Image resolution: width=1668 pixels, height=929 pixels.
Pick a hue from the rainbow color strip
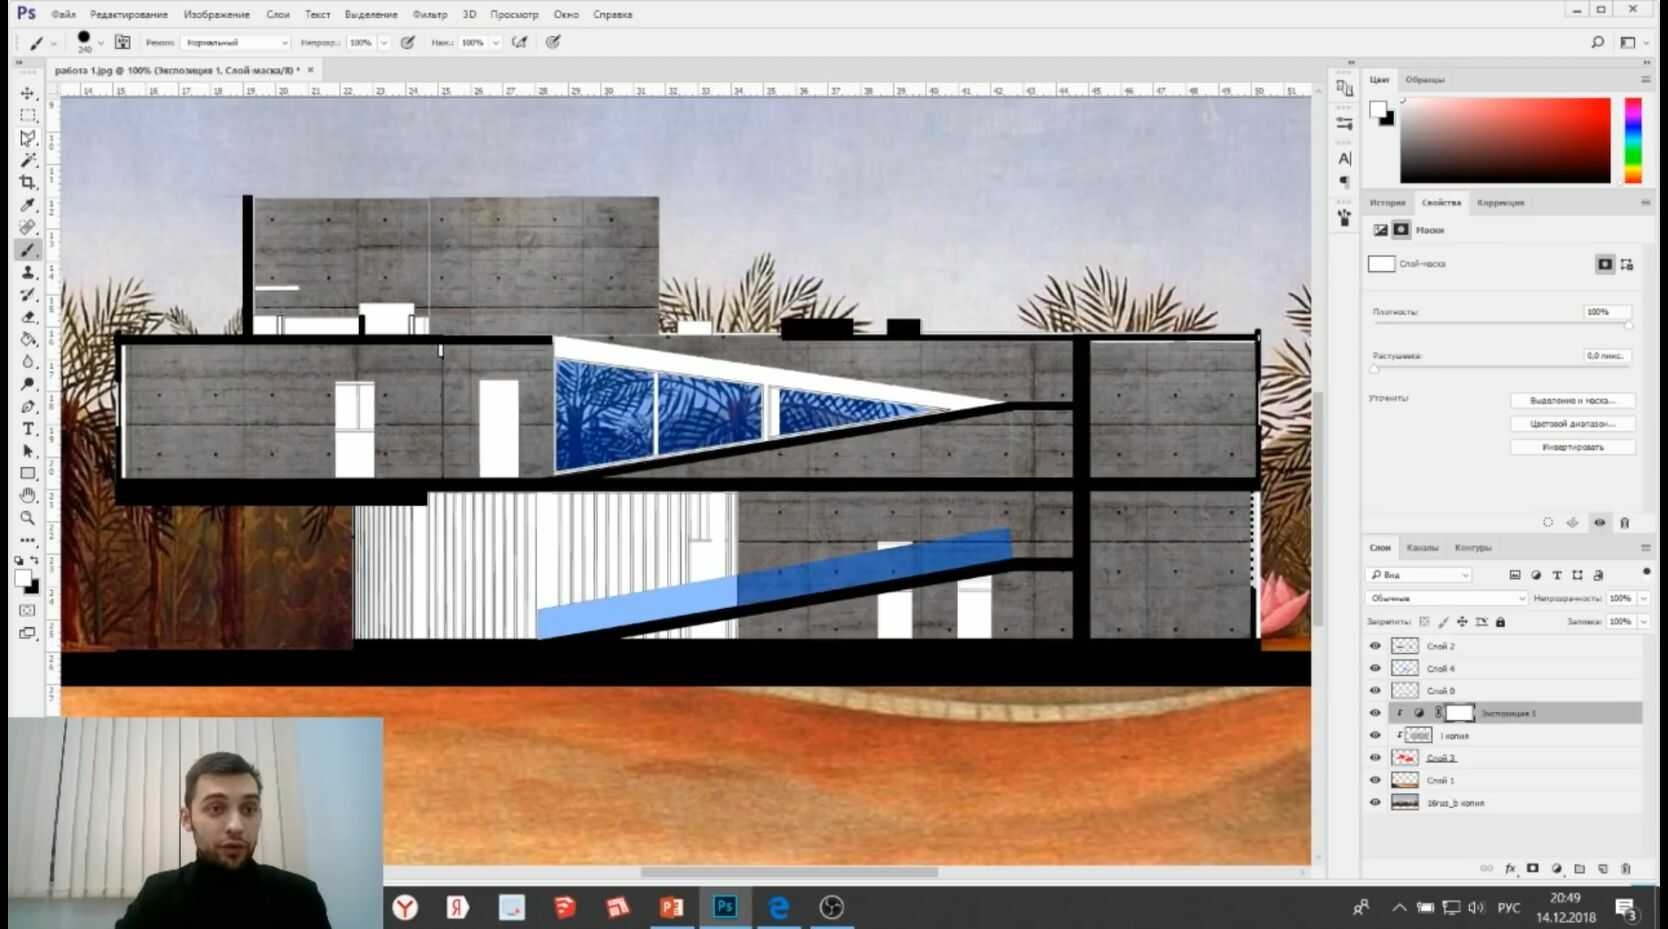[x=1633, y=140]
